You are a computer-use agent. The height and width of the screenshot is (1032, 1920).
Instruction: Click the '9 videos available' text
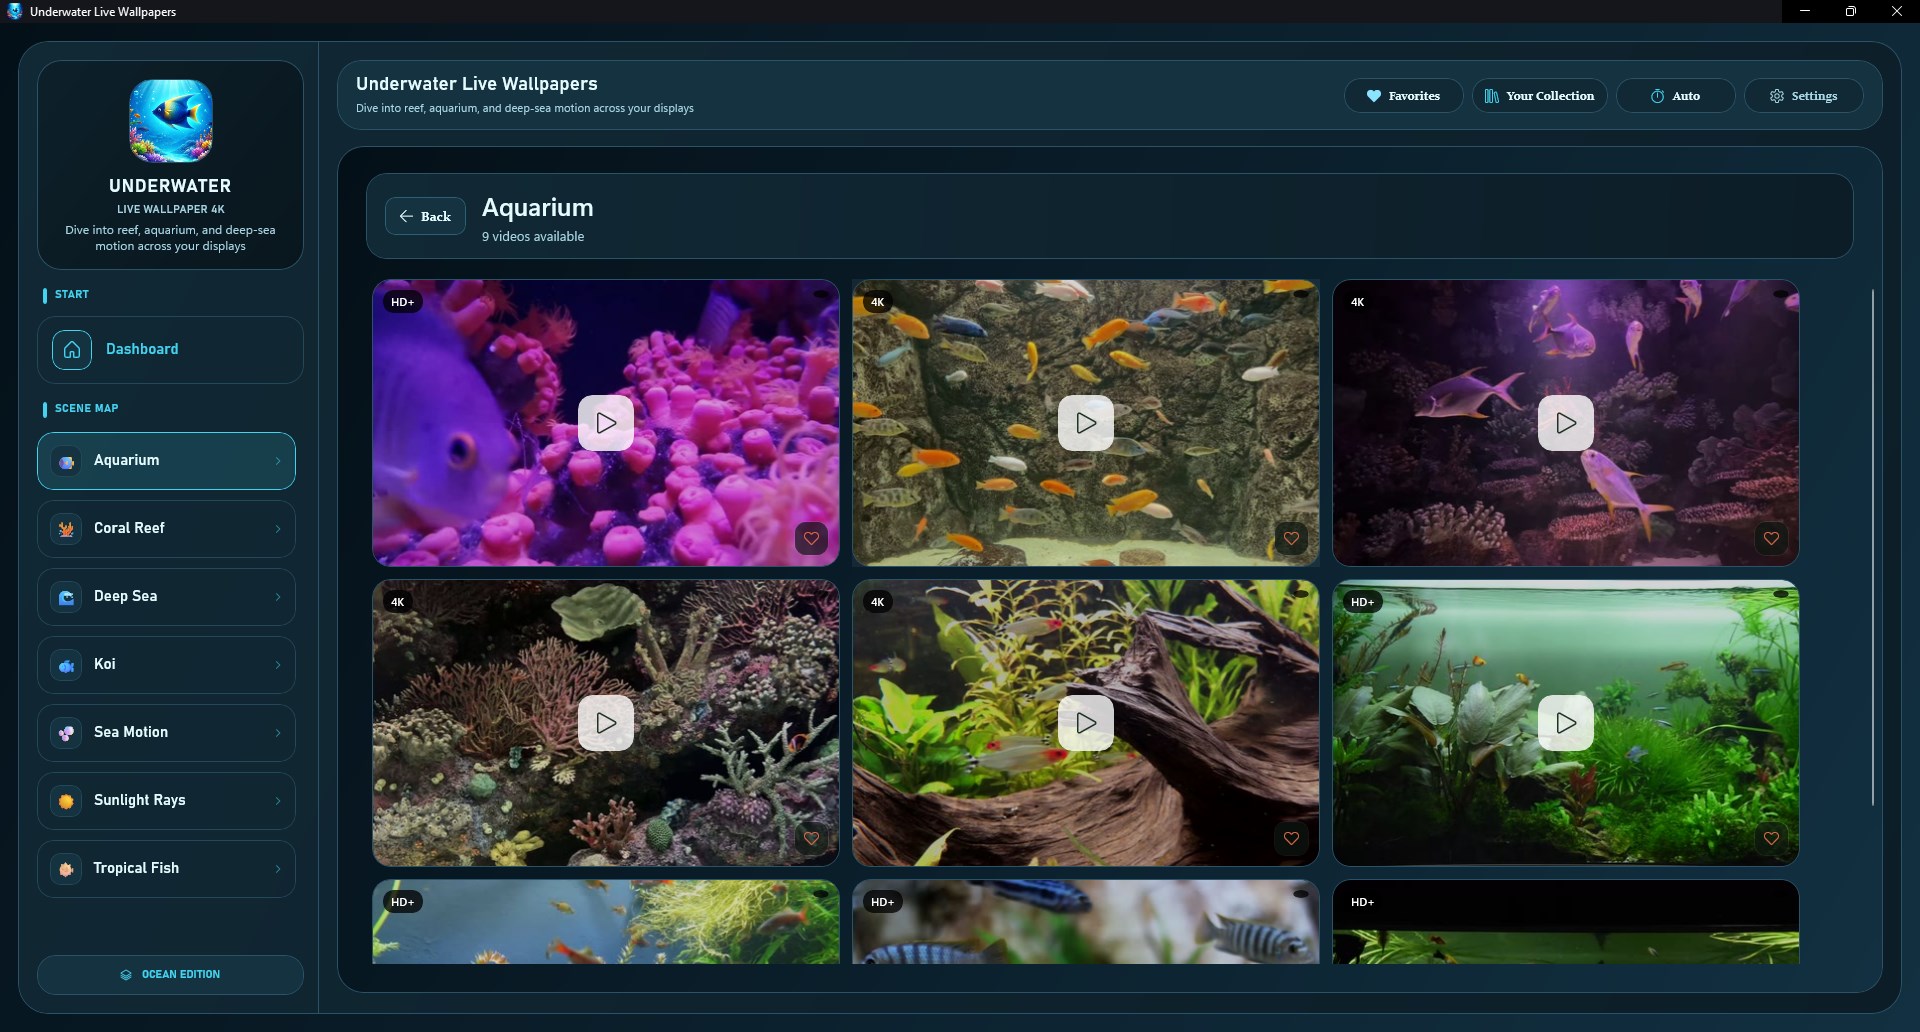coord(533,237)
